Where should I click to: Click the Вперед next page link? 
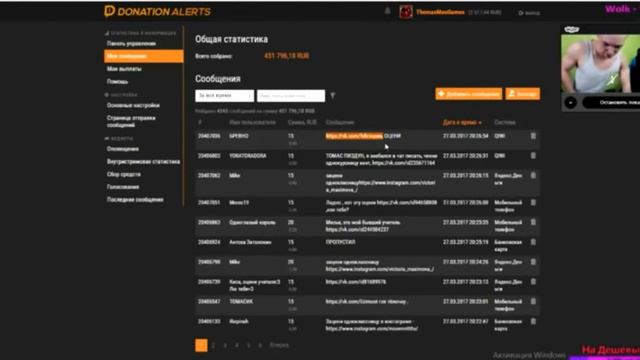[279, 345]
